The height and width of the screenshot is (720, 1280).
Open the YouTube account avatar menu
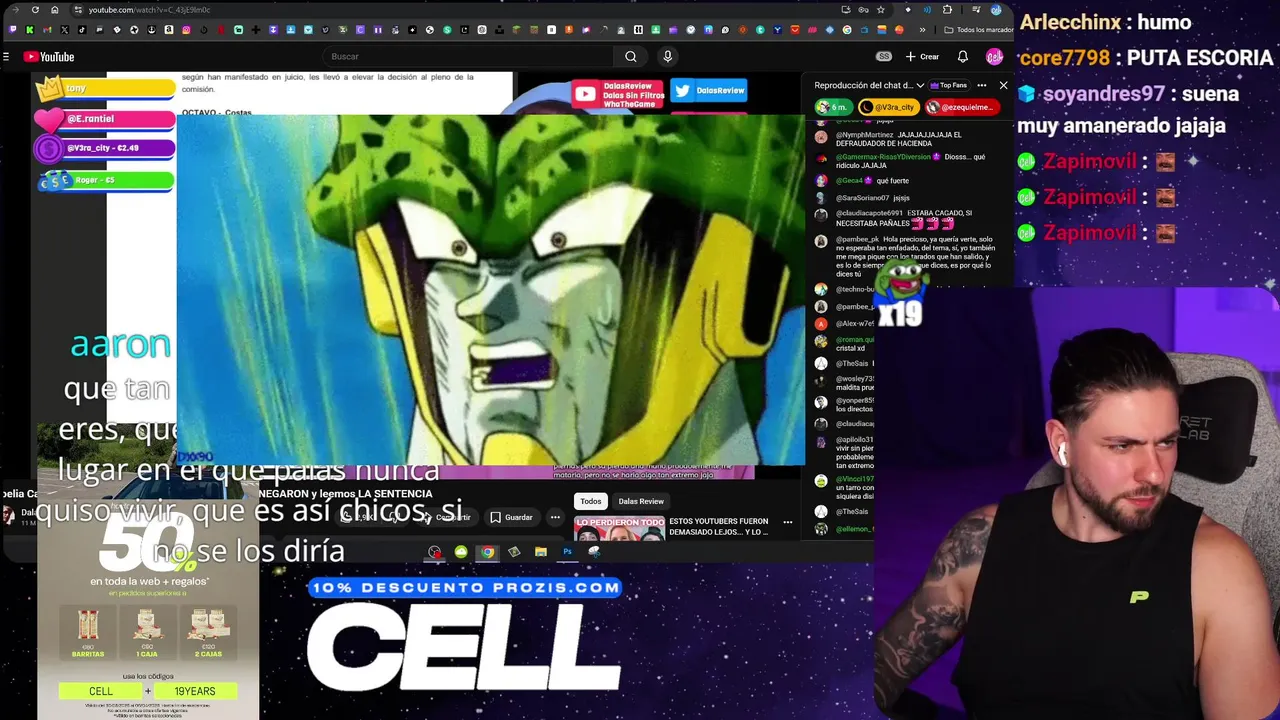(994, 57)
